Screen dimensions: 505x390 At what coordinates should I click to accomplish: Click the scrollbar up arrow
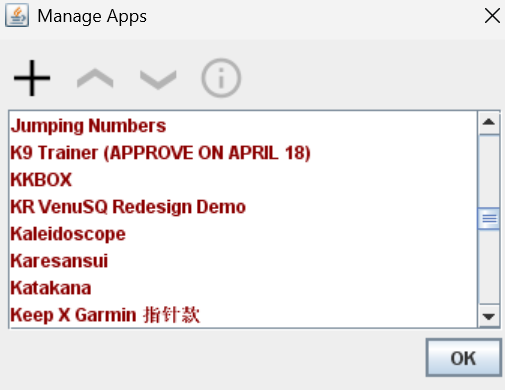coord(489,122)
